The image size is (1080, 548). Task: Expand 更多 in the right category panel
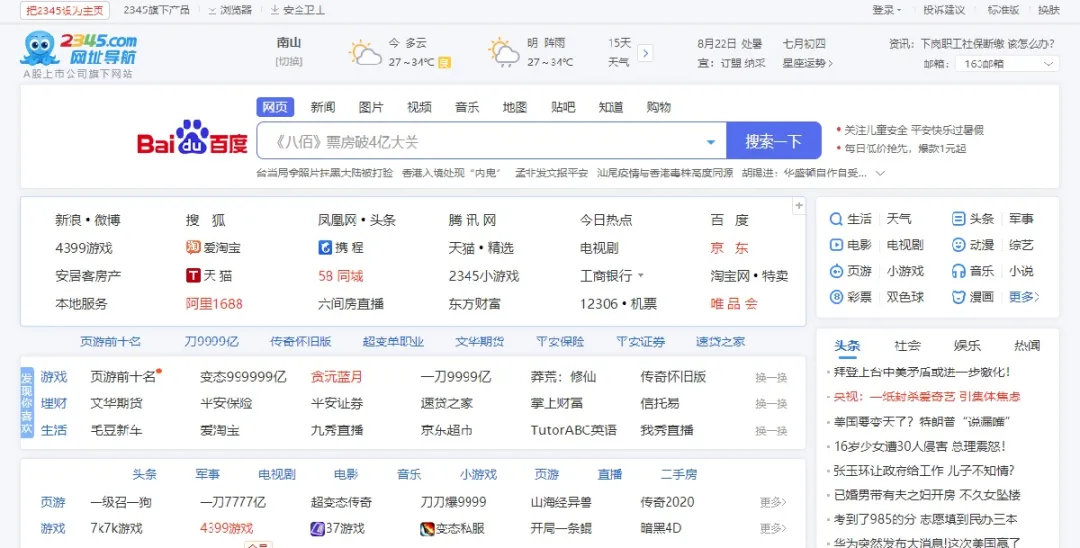[x=1024, y=297]
